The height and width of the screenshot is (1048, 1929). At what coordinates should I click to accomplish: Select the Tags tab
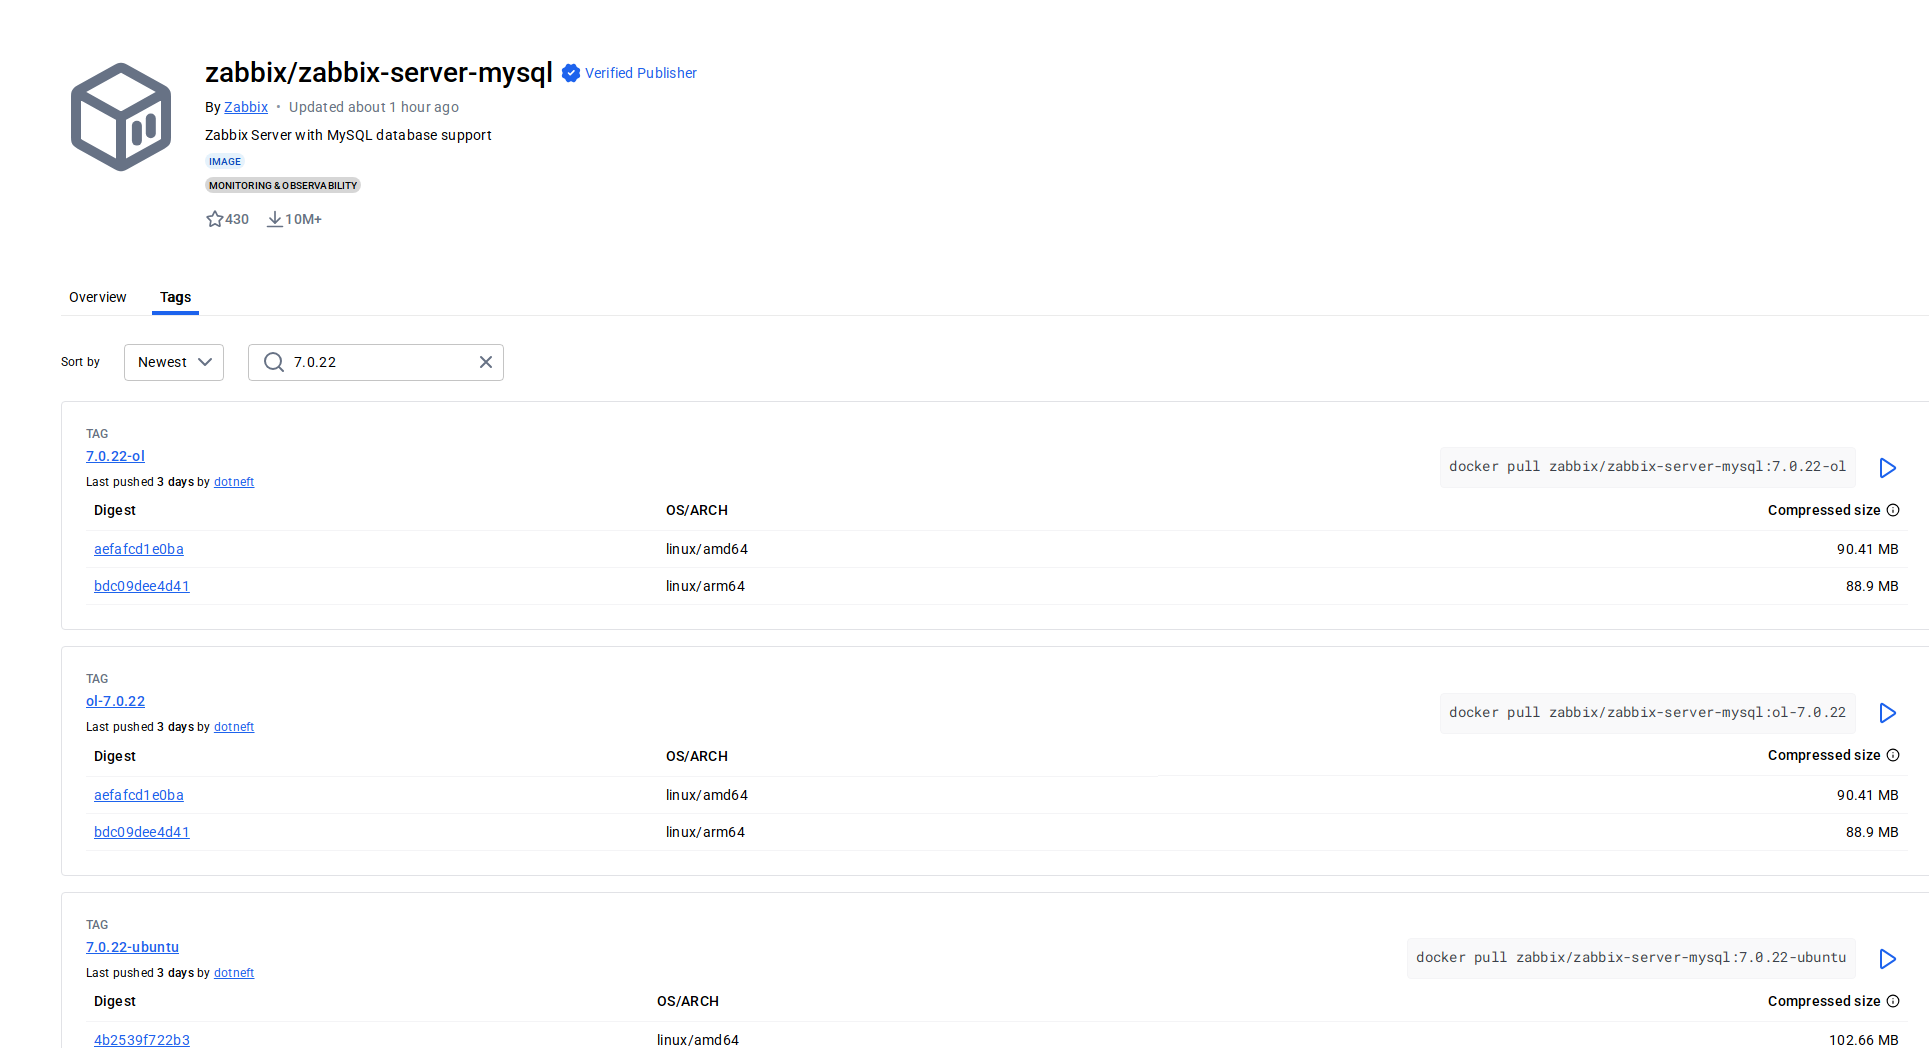[x=175, y=297]
